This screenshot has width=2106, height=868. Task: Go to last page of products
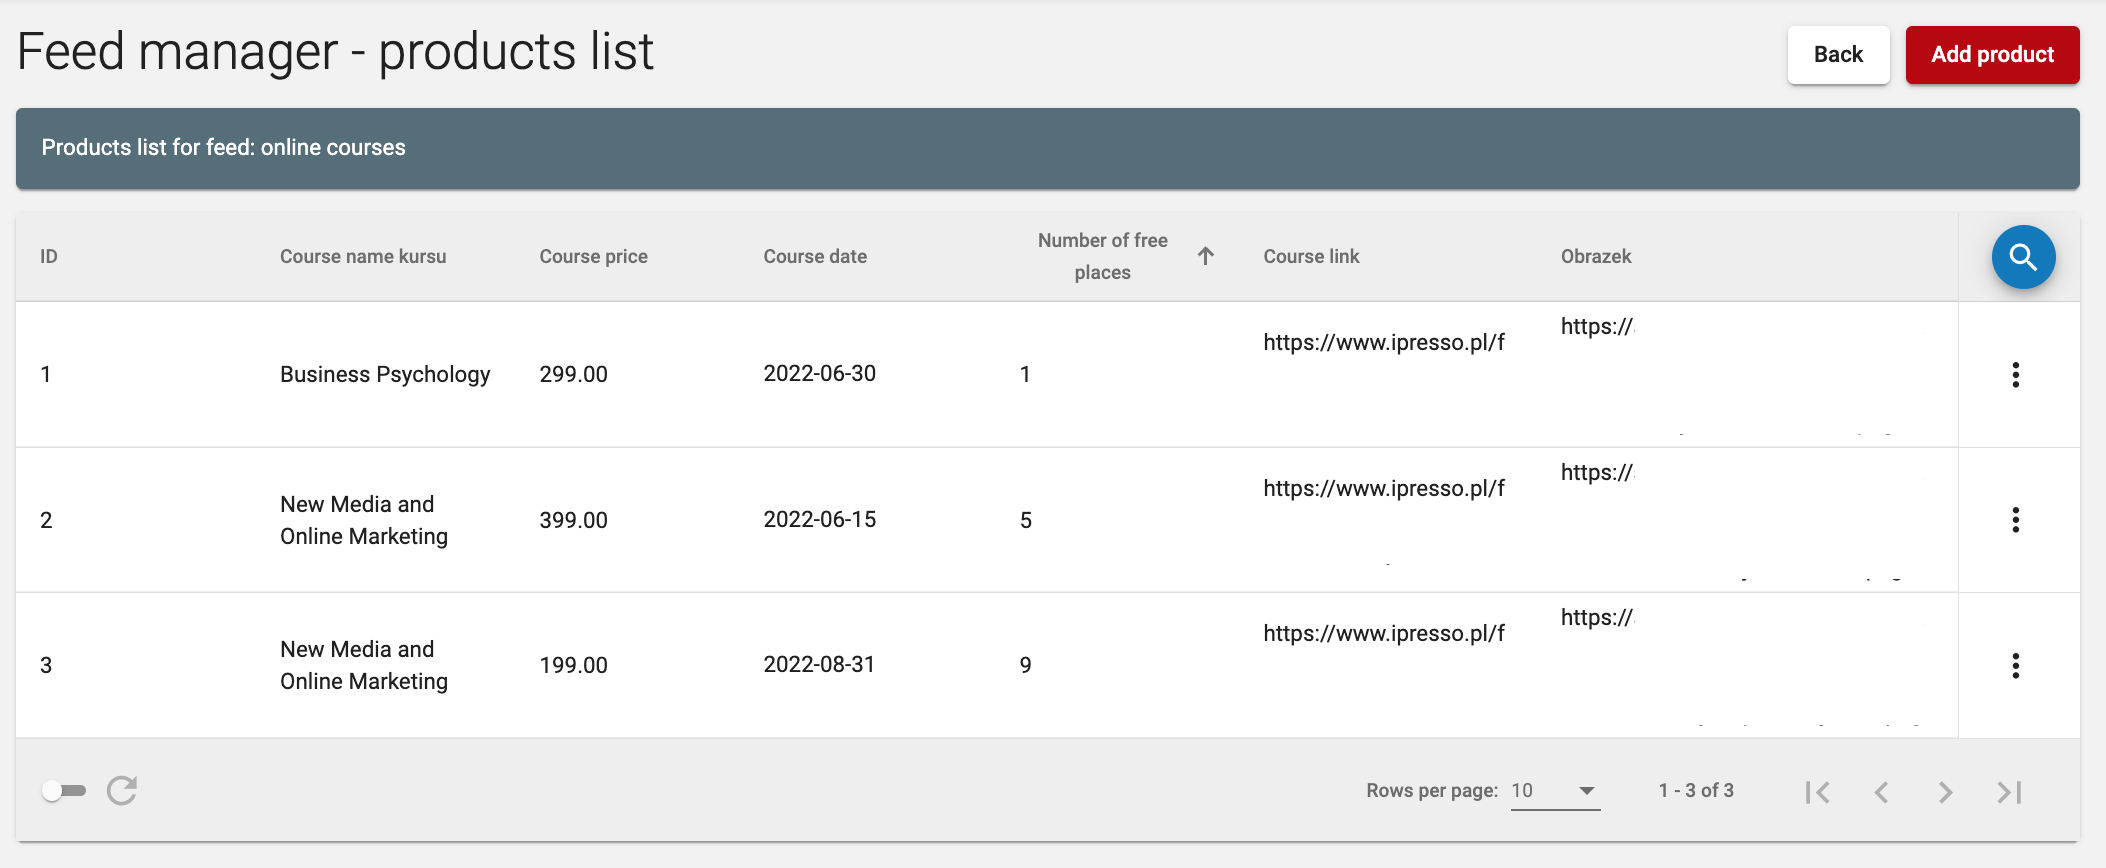point(2010,792)
